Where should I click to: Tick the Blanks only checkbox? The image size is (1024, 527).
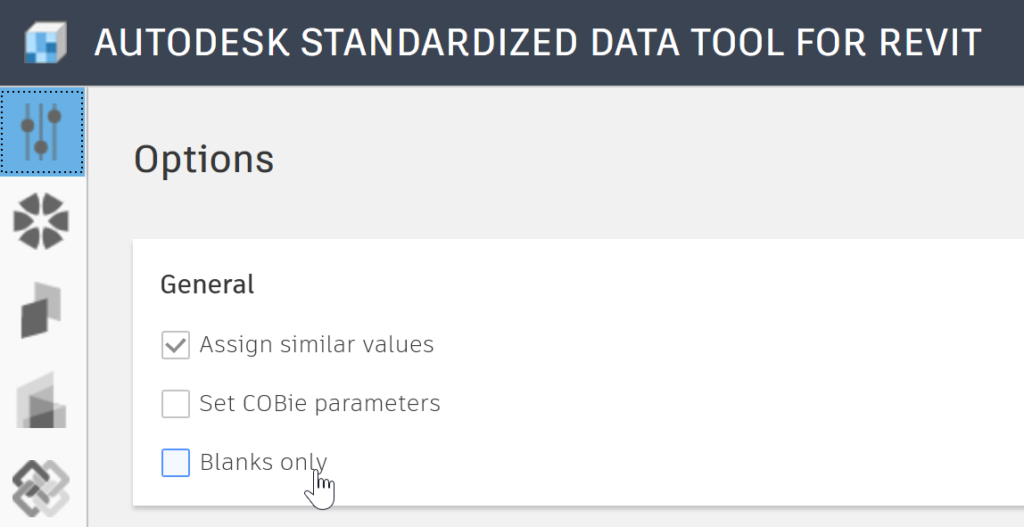[x=176, y=462]
